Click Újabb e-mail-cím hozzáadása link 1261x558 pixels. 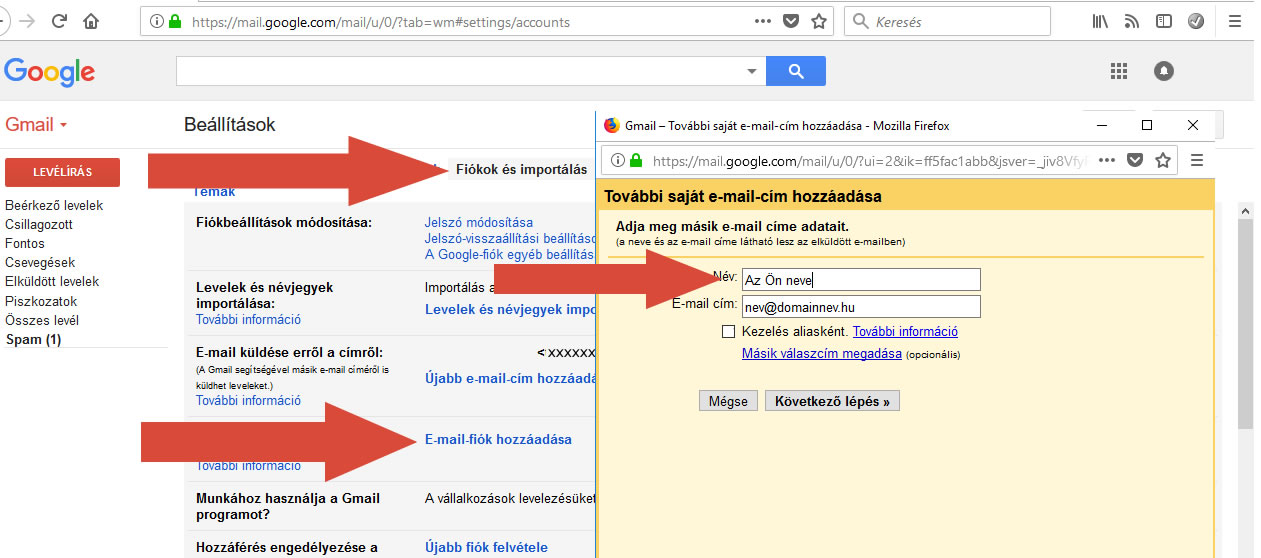click(511, 378)
